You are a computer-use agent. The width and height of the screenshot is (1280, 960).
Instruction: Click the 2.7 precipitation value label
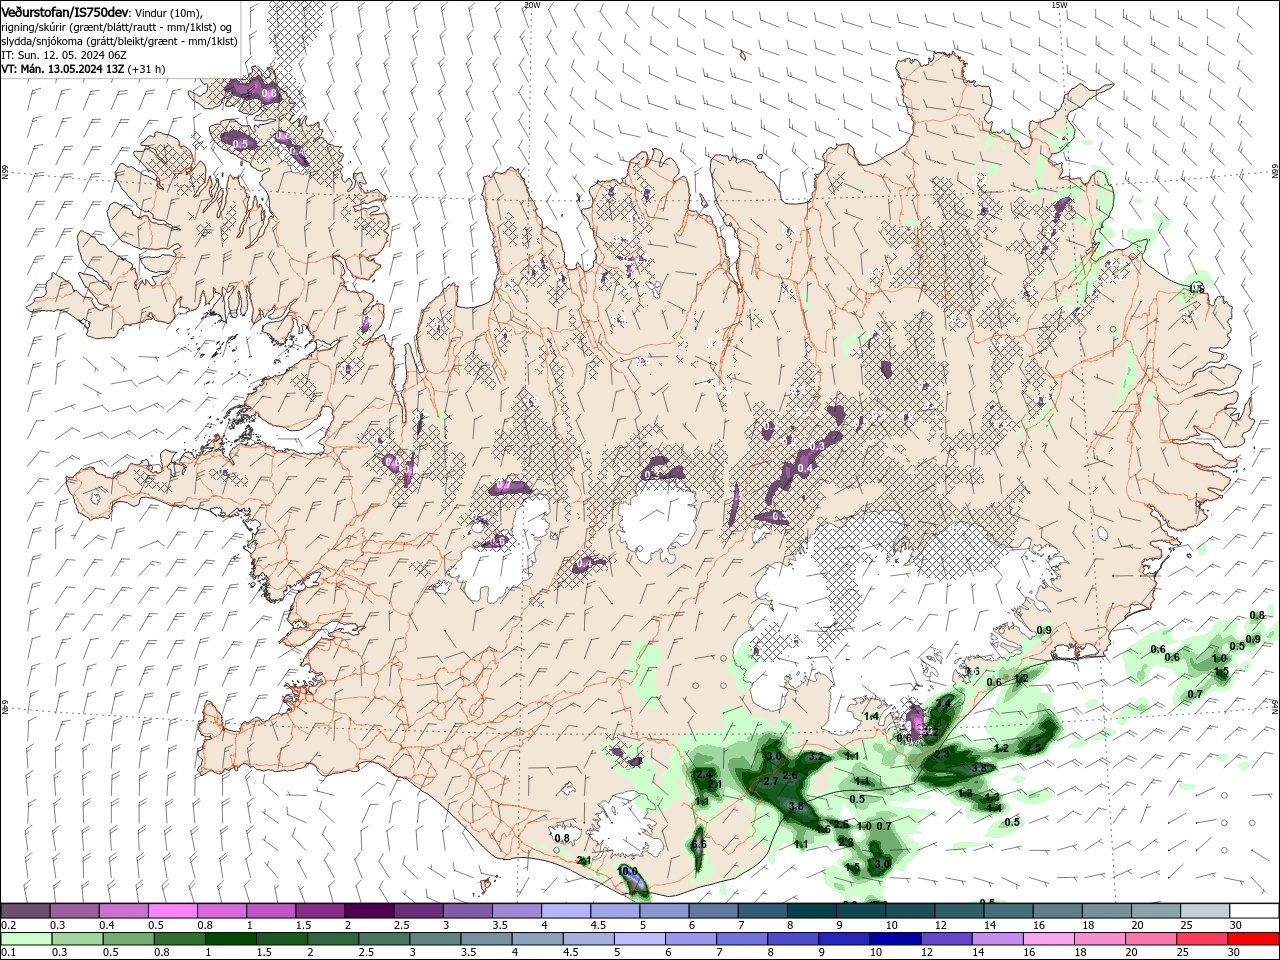(x=771, y=781)
